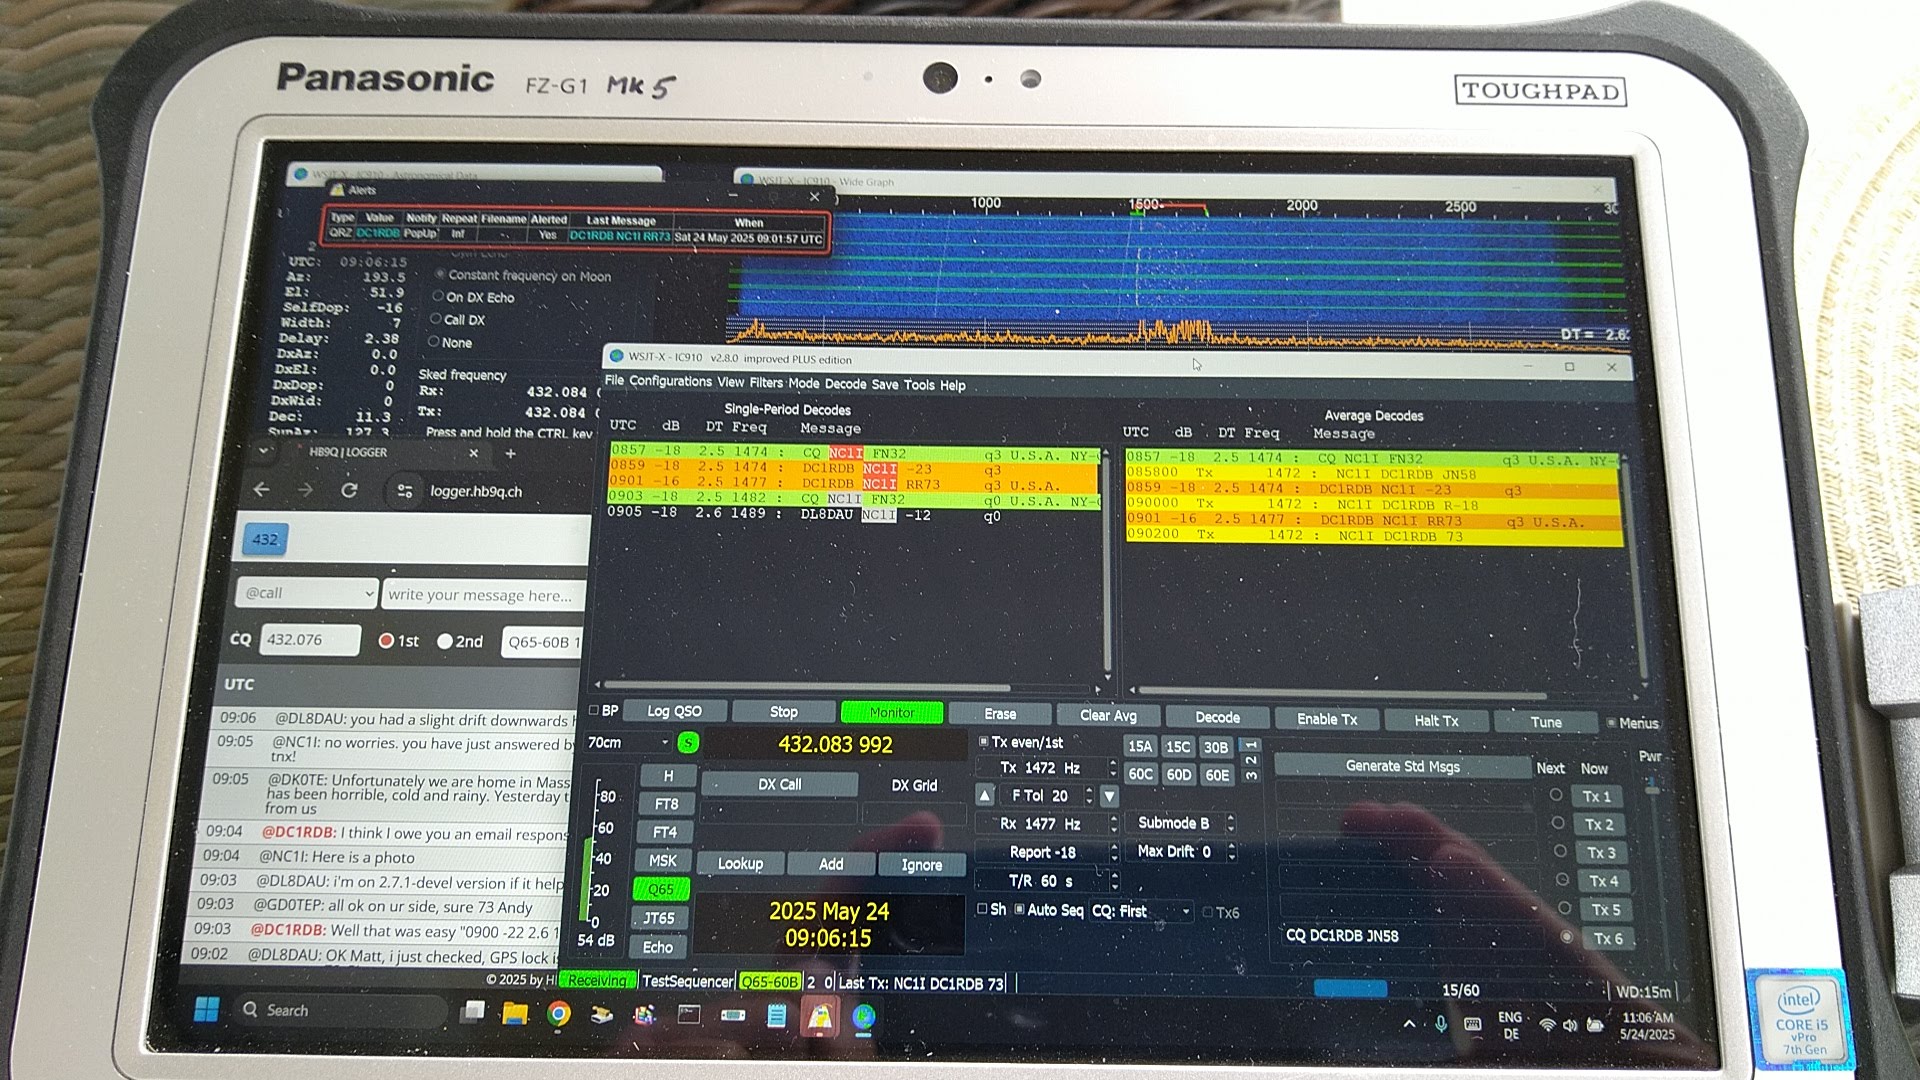Viewport: 1920px width, 1080px height.
Task: Close the HB9Q | LOGGER tab
Action: pyautogui.click(x=474, y=453)
